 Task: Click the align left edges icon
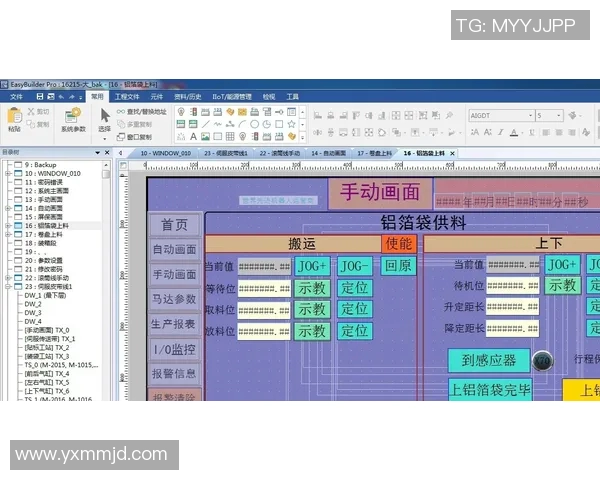pyautogui.click(x=318, y=115)
